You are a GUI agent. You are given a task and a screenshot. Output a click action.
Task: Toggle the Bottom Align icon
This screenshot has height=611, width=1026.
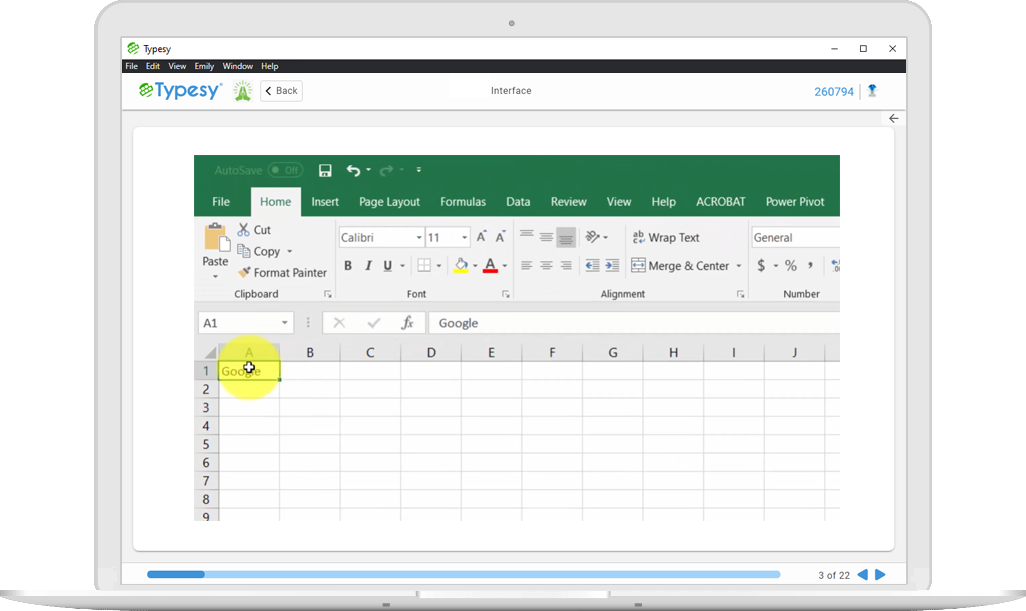coord(566,237)
